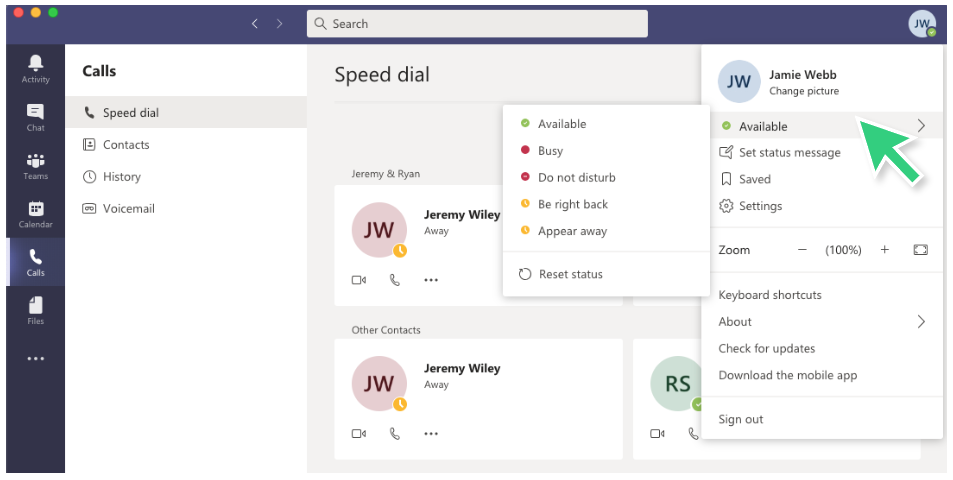Start audio call with Jeremy Wiley in Other Contacts
The height and width of the screenshot is (480, 953).
[x=395, y=434]
